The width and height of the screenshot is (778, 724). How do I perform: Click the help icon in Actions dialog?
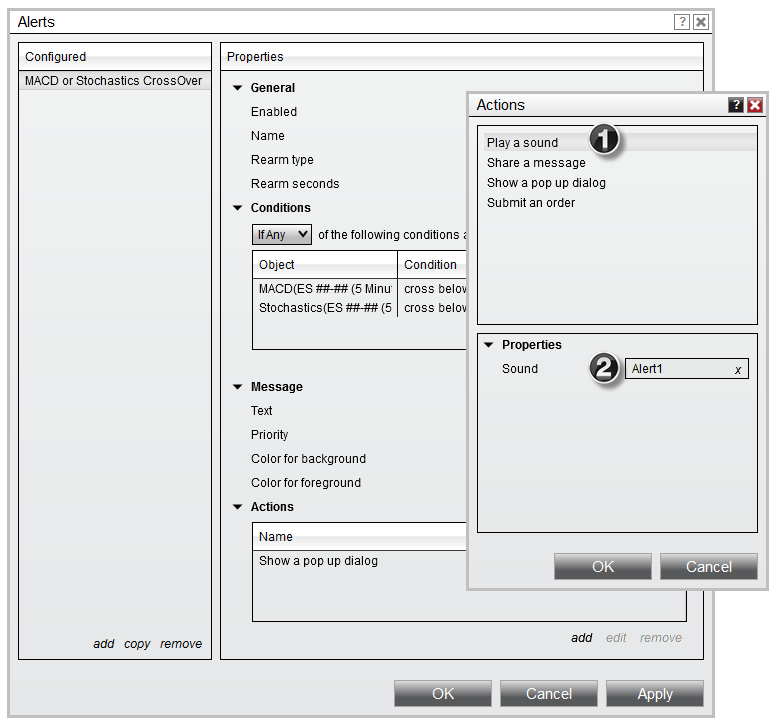tap(736, 105)
